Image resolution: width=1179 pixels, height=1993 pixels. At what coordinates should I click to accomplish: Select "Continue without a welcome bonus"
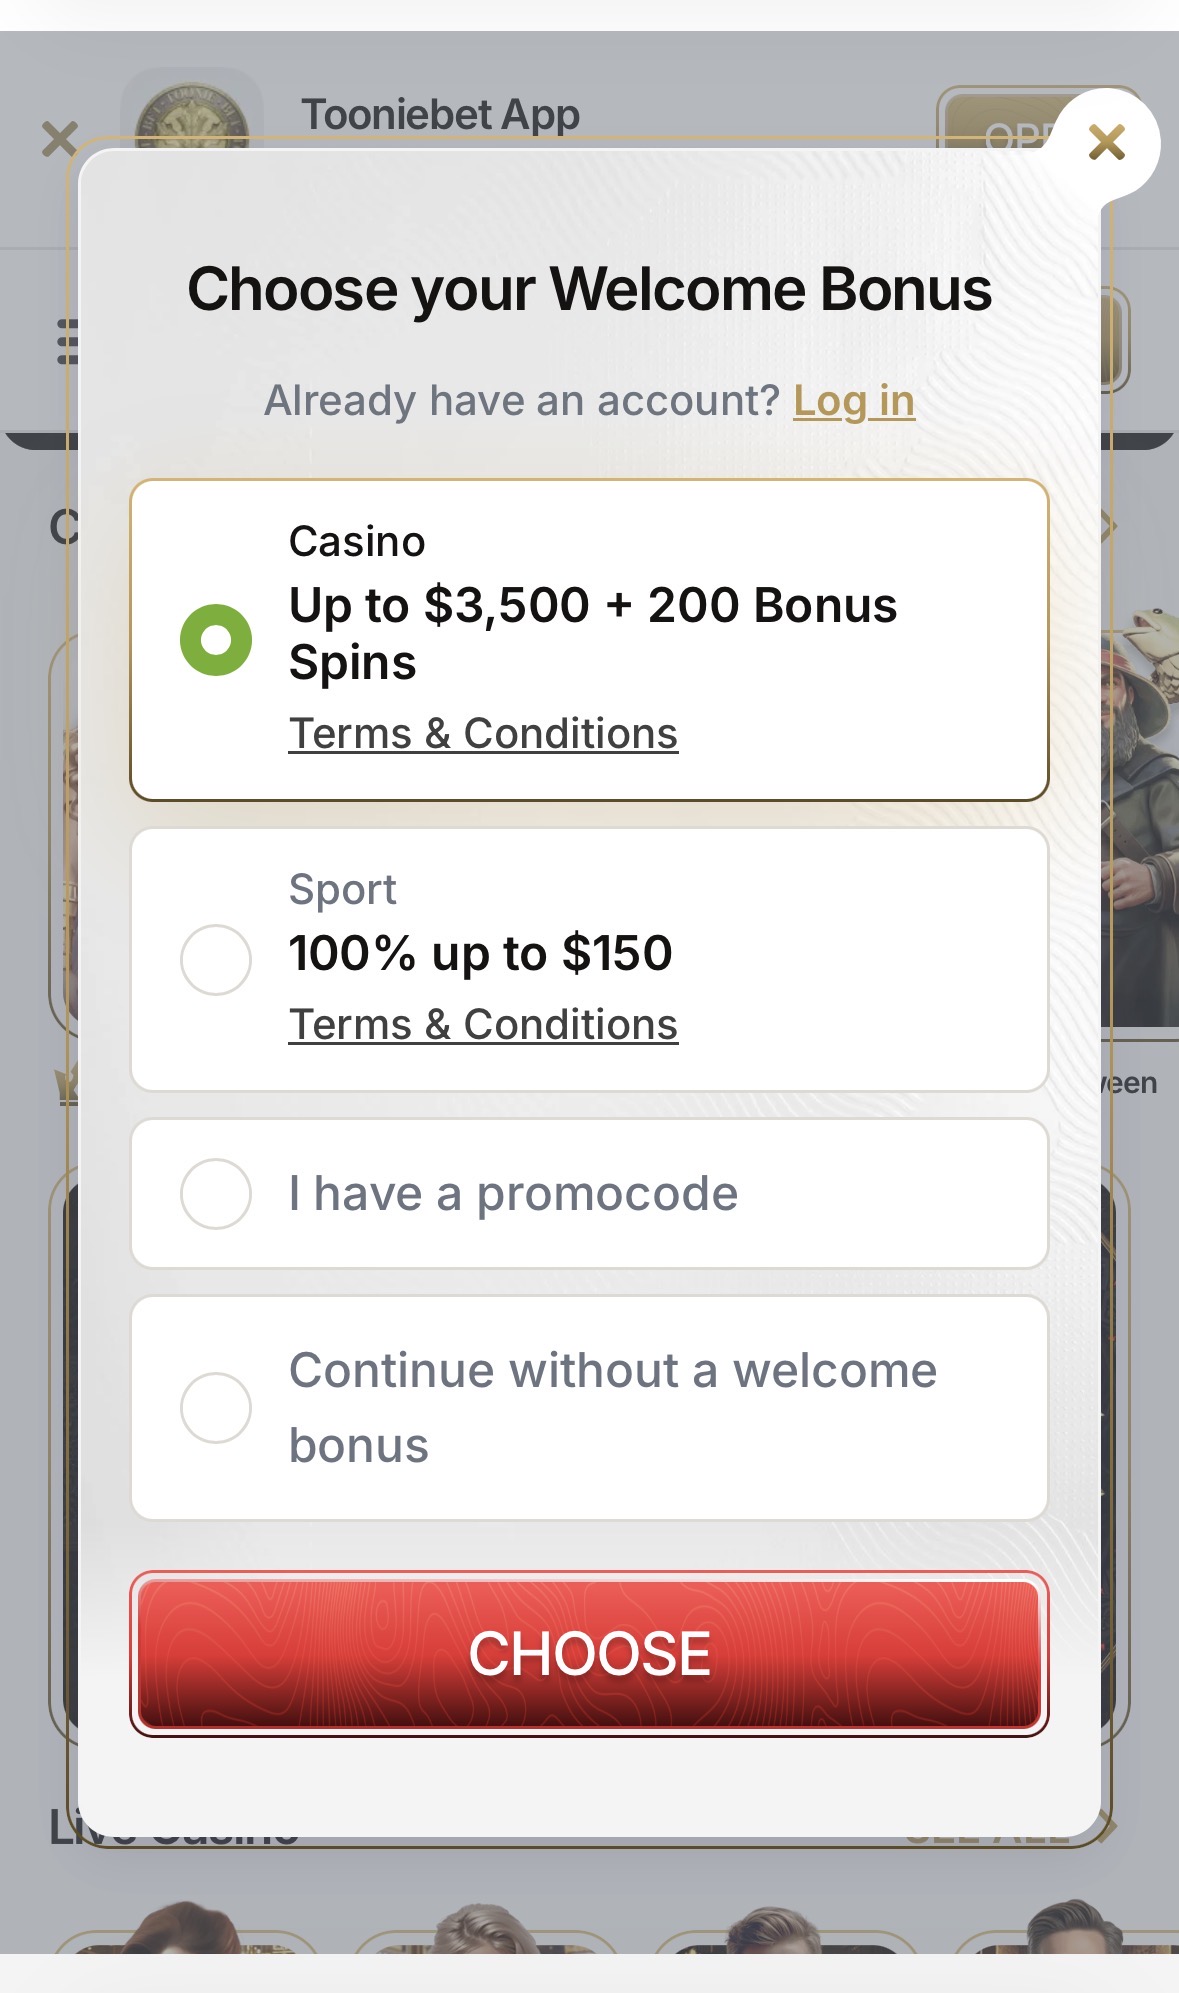point(216,1408)
